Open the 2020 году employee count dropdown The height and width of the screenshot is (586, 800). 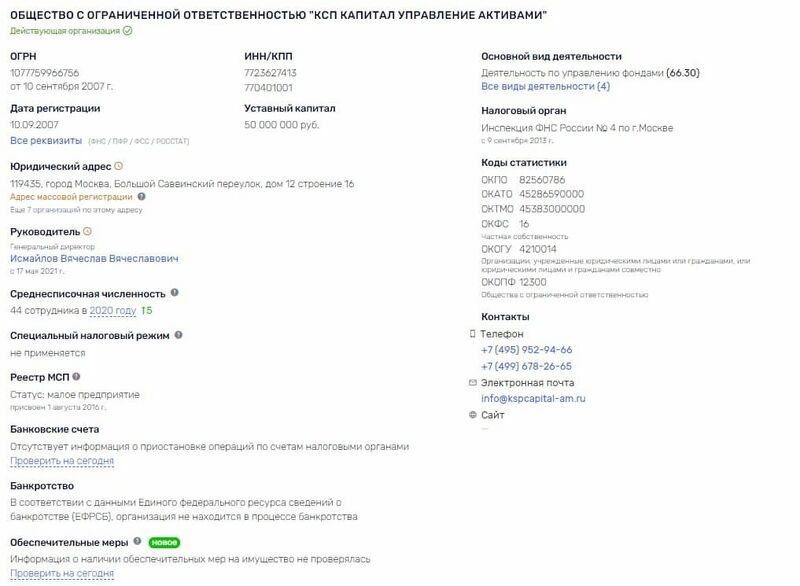113,310
